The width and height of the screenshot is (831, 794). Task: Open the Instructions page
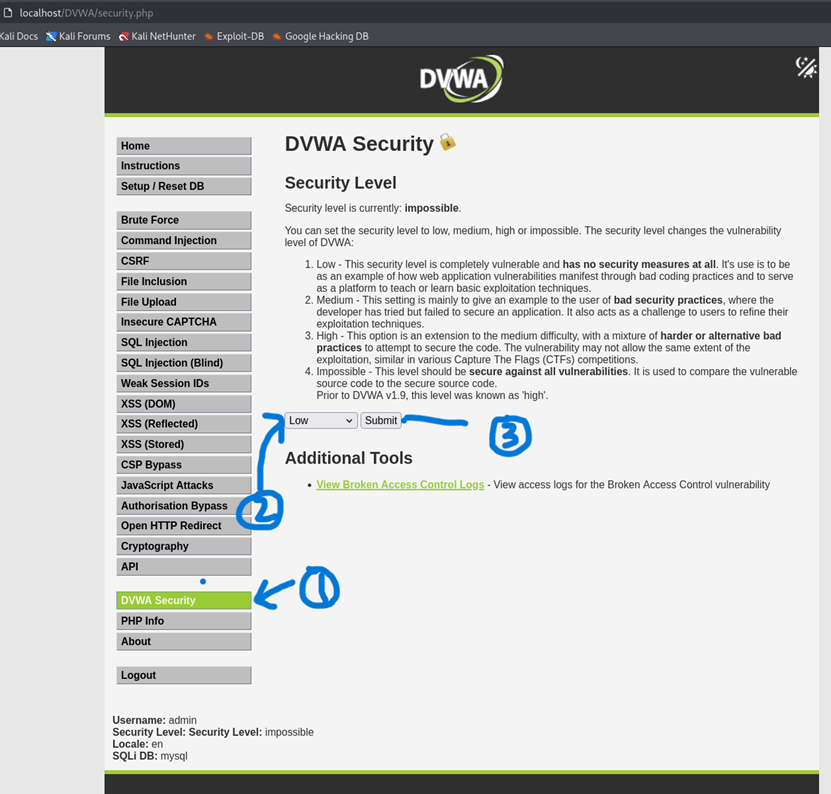pos(183,165)
